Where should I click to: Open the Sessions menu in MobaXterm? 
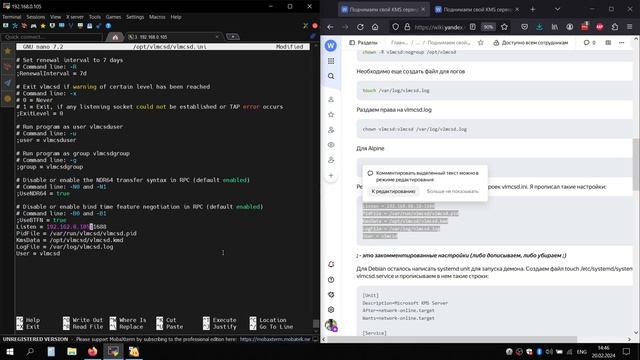tap(36, 17)
